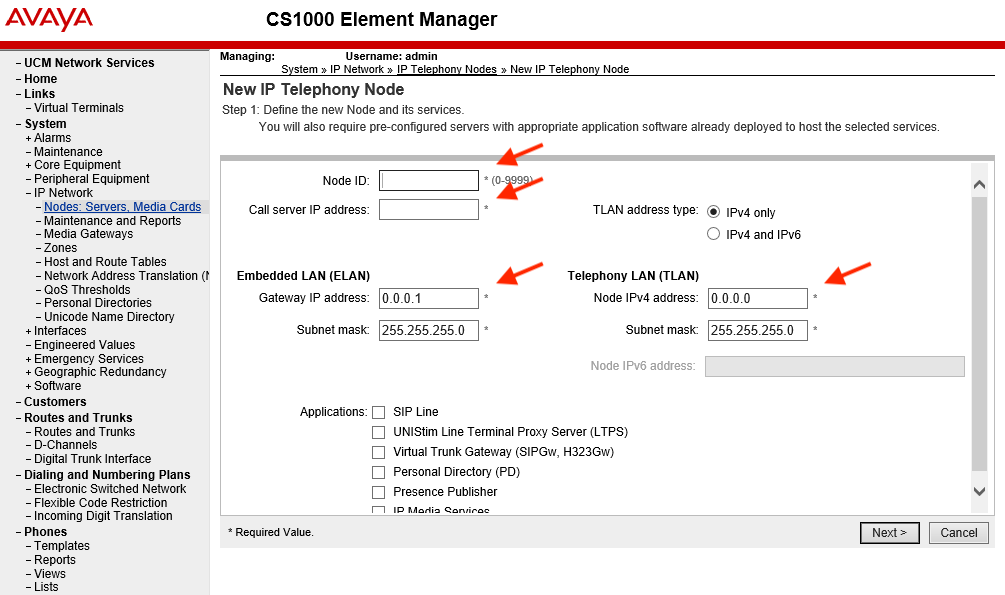
Task: Click the TLAN Subnet mask field
Action: [x=758, y=330]
